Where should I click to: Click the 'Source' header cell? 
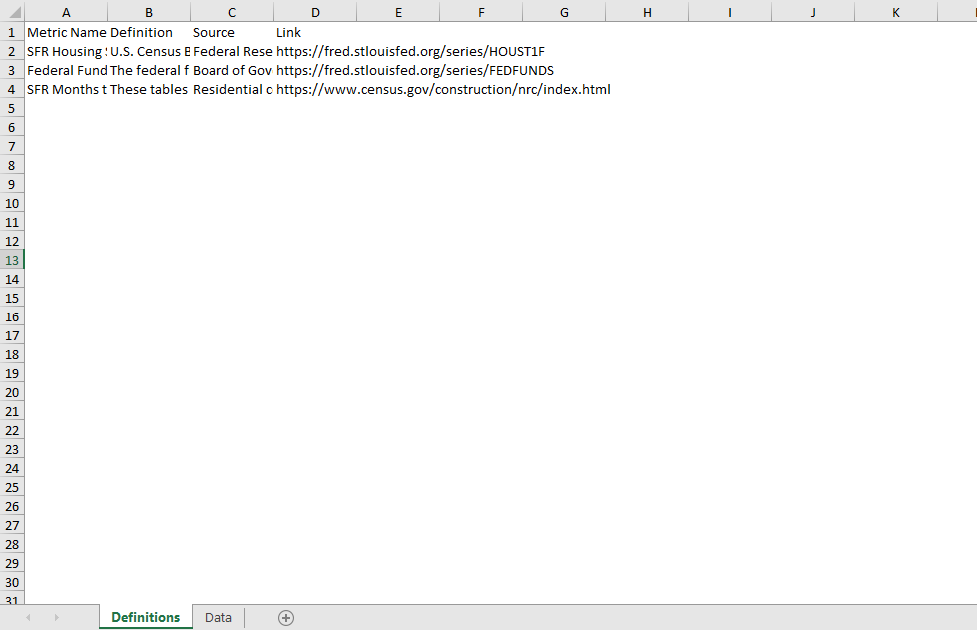tap(232, 32)
